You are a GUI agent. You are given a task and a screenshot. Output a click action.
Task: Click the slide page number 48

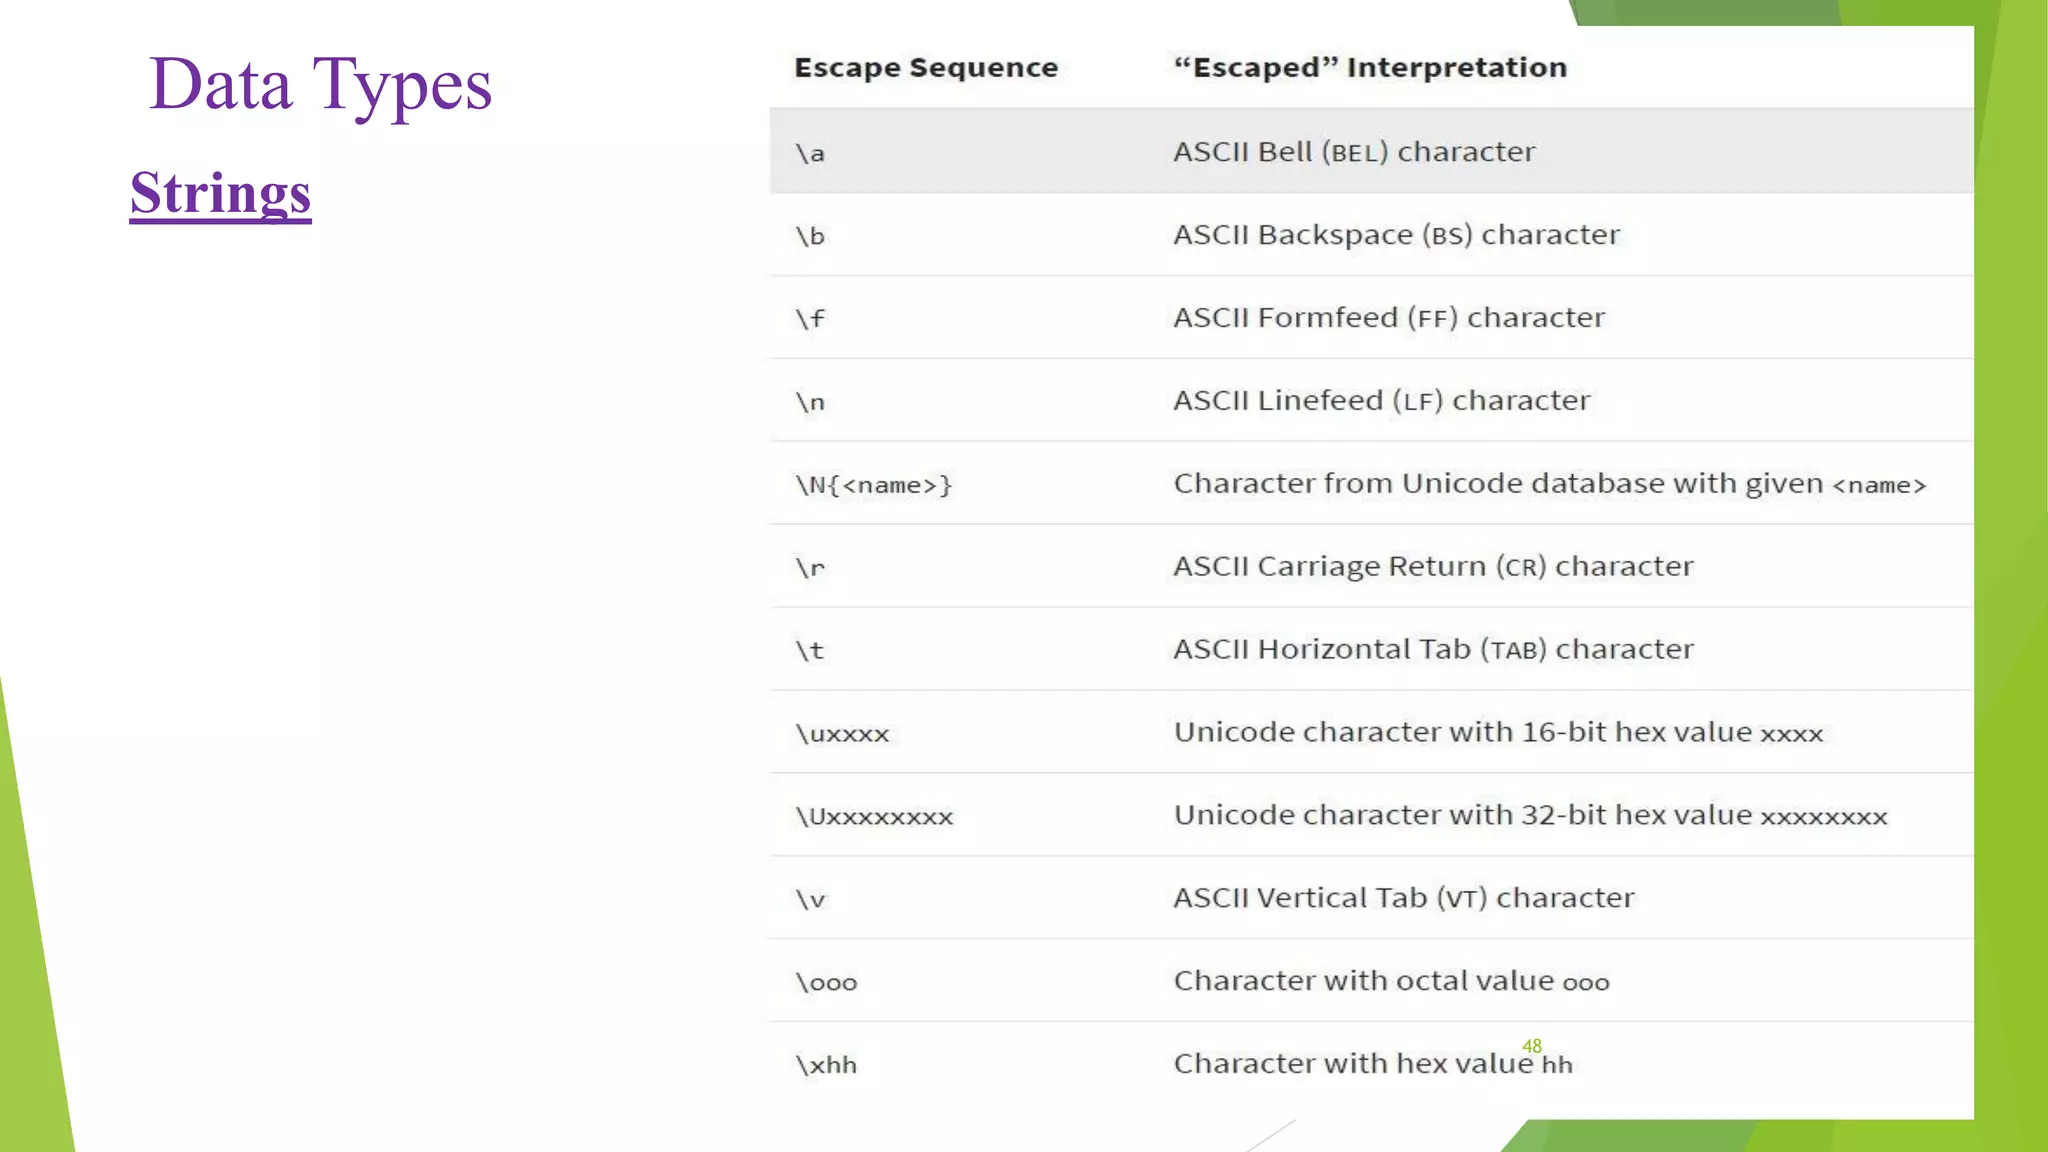[x=1532, y=1046]
